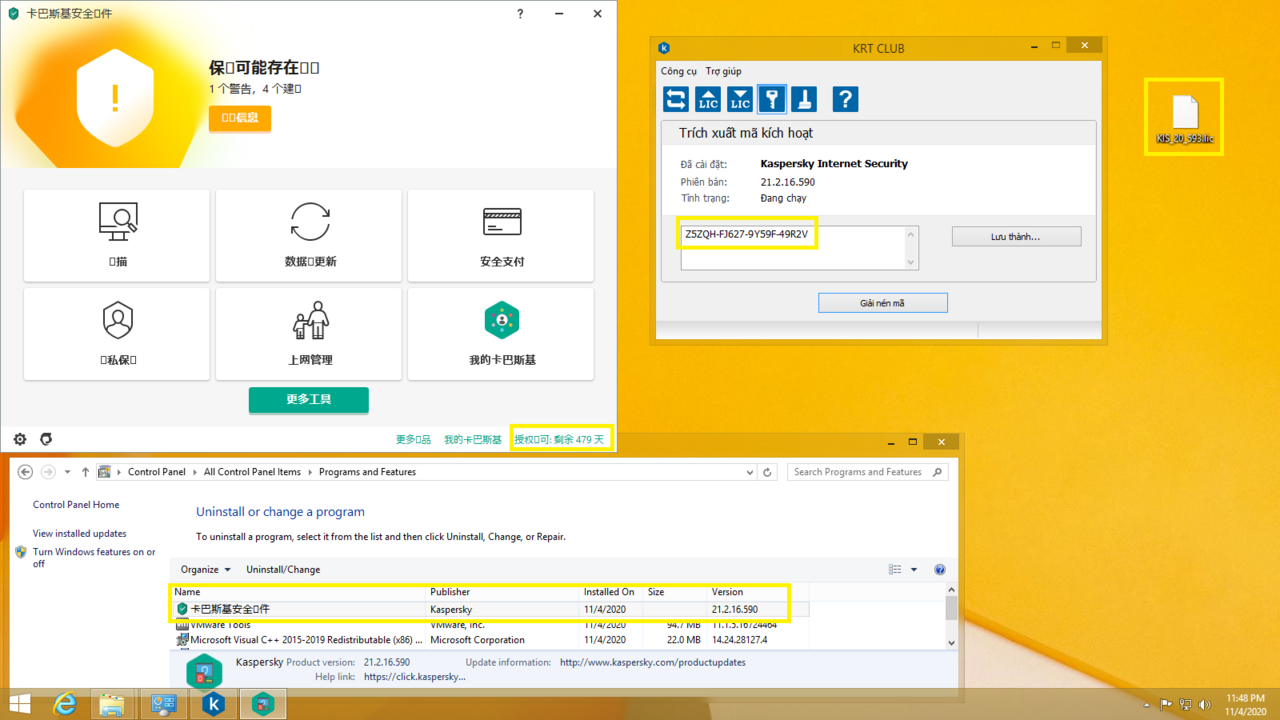
Task: Click the Publisher column header
Action: pos(504,592)
